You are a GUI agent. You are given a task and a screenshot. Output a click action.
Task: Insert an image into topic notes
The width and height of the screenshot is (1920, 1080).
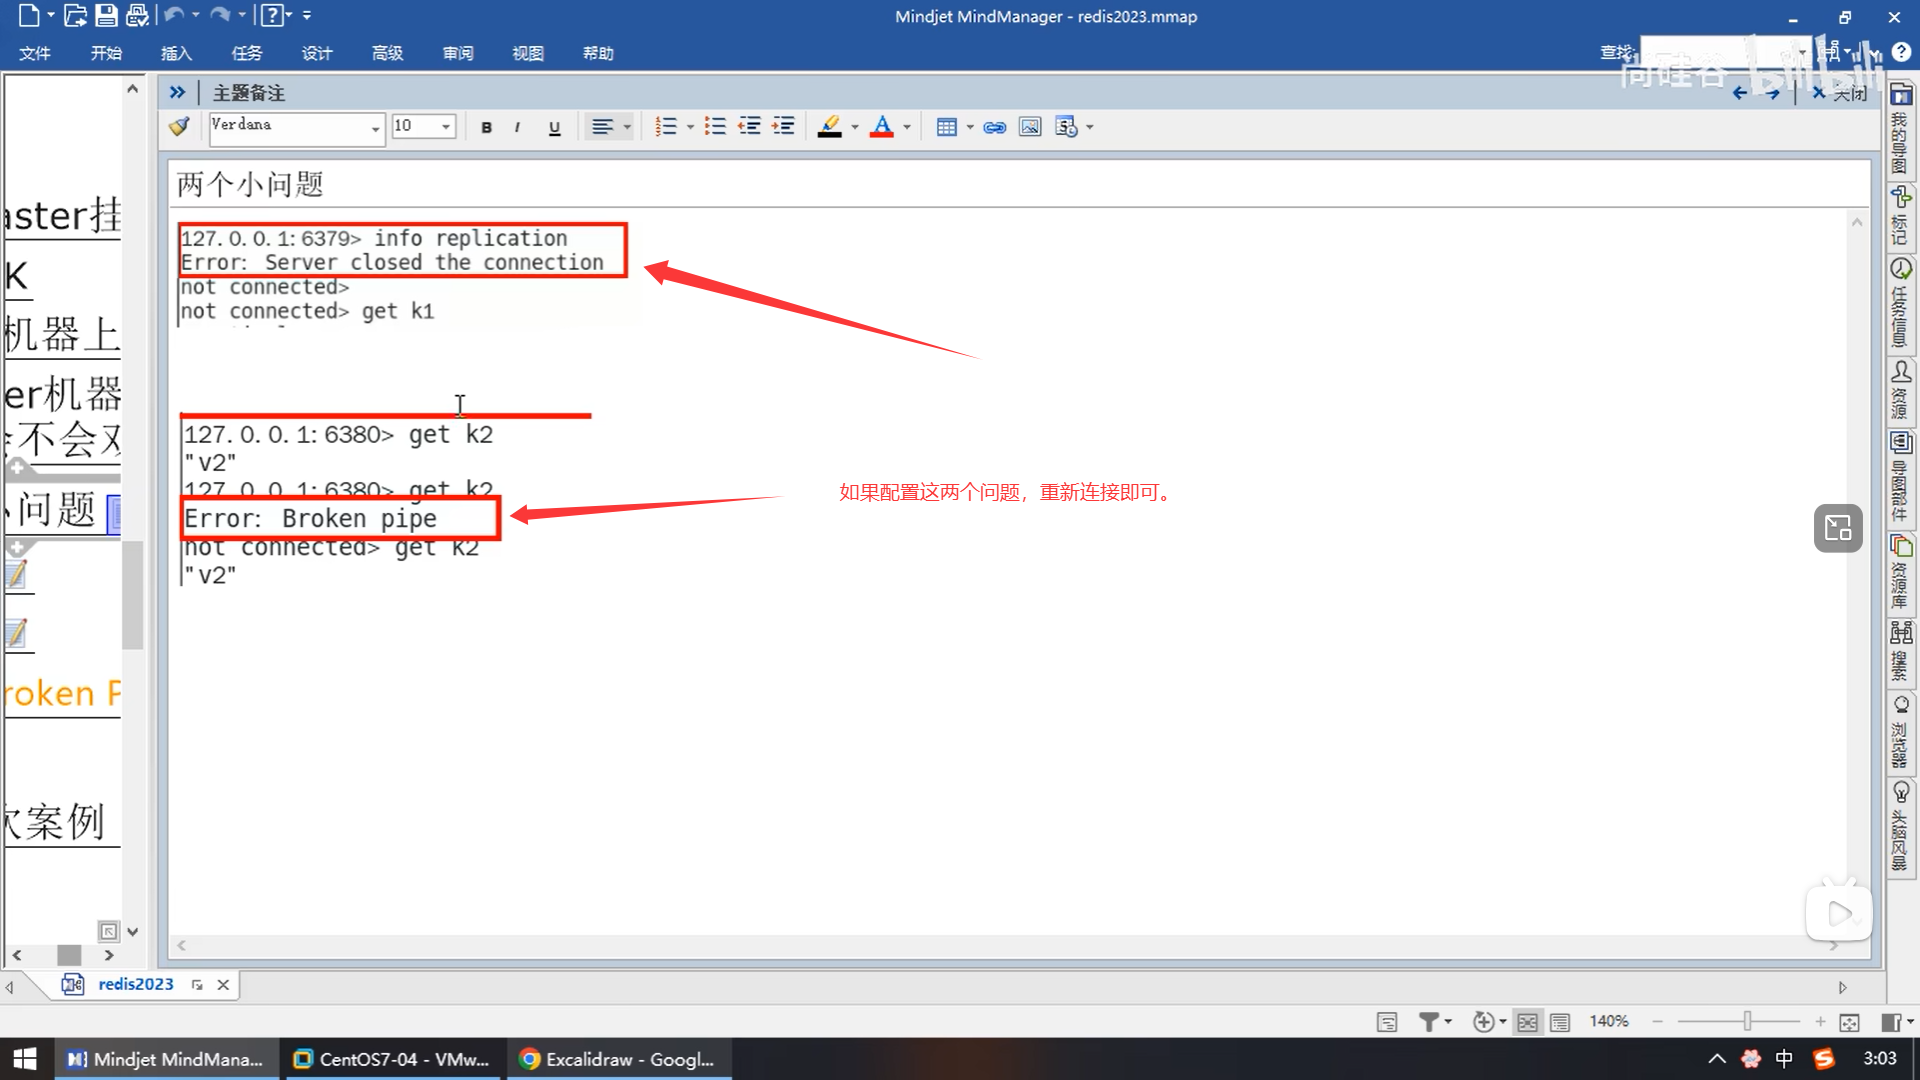pyautogui.click(x=1029, y=127)
